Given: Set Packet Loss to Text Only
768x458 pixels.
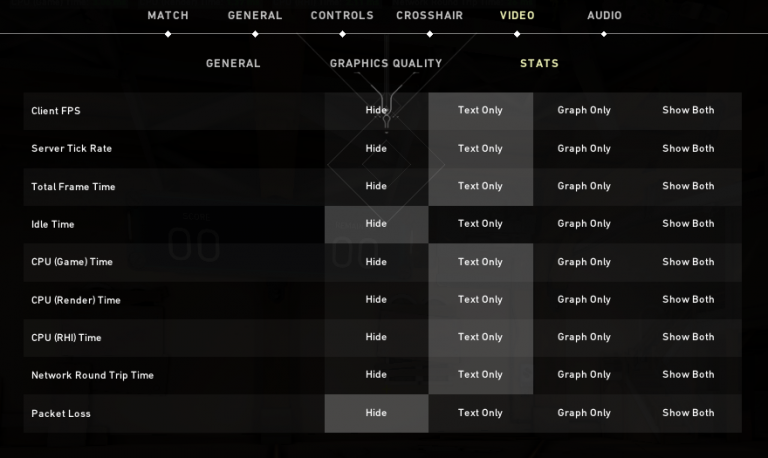Looking at the screenshot, I should 480,413.
